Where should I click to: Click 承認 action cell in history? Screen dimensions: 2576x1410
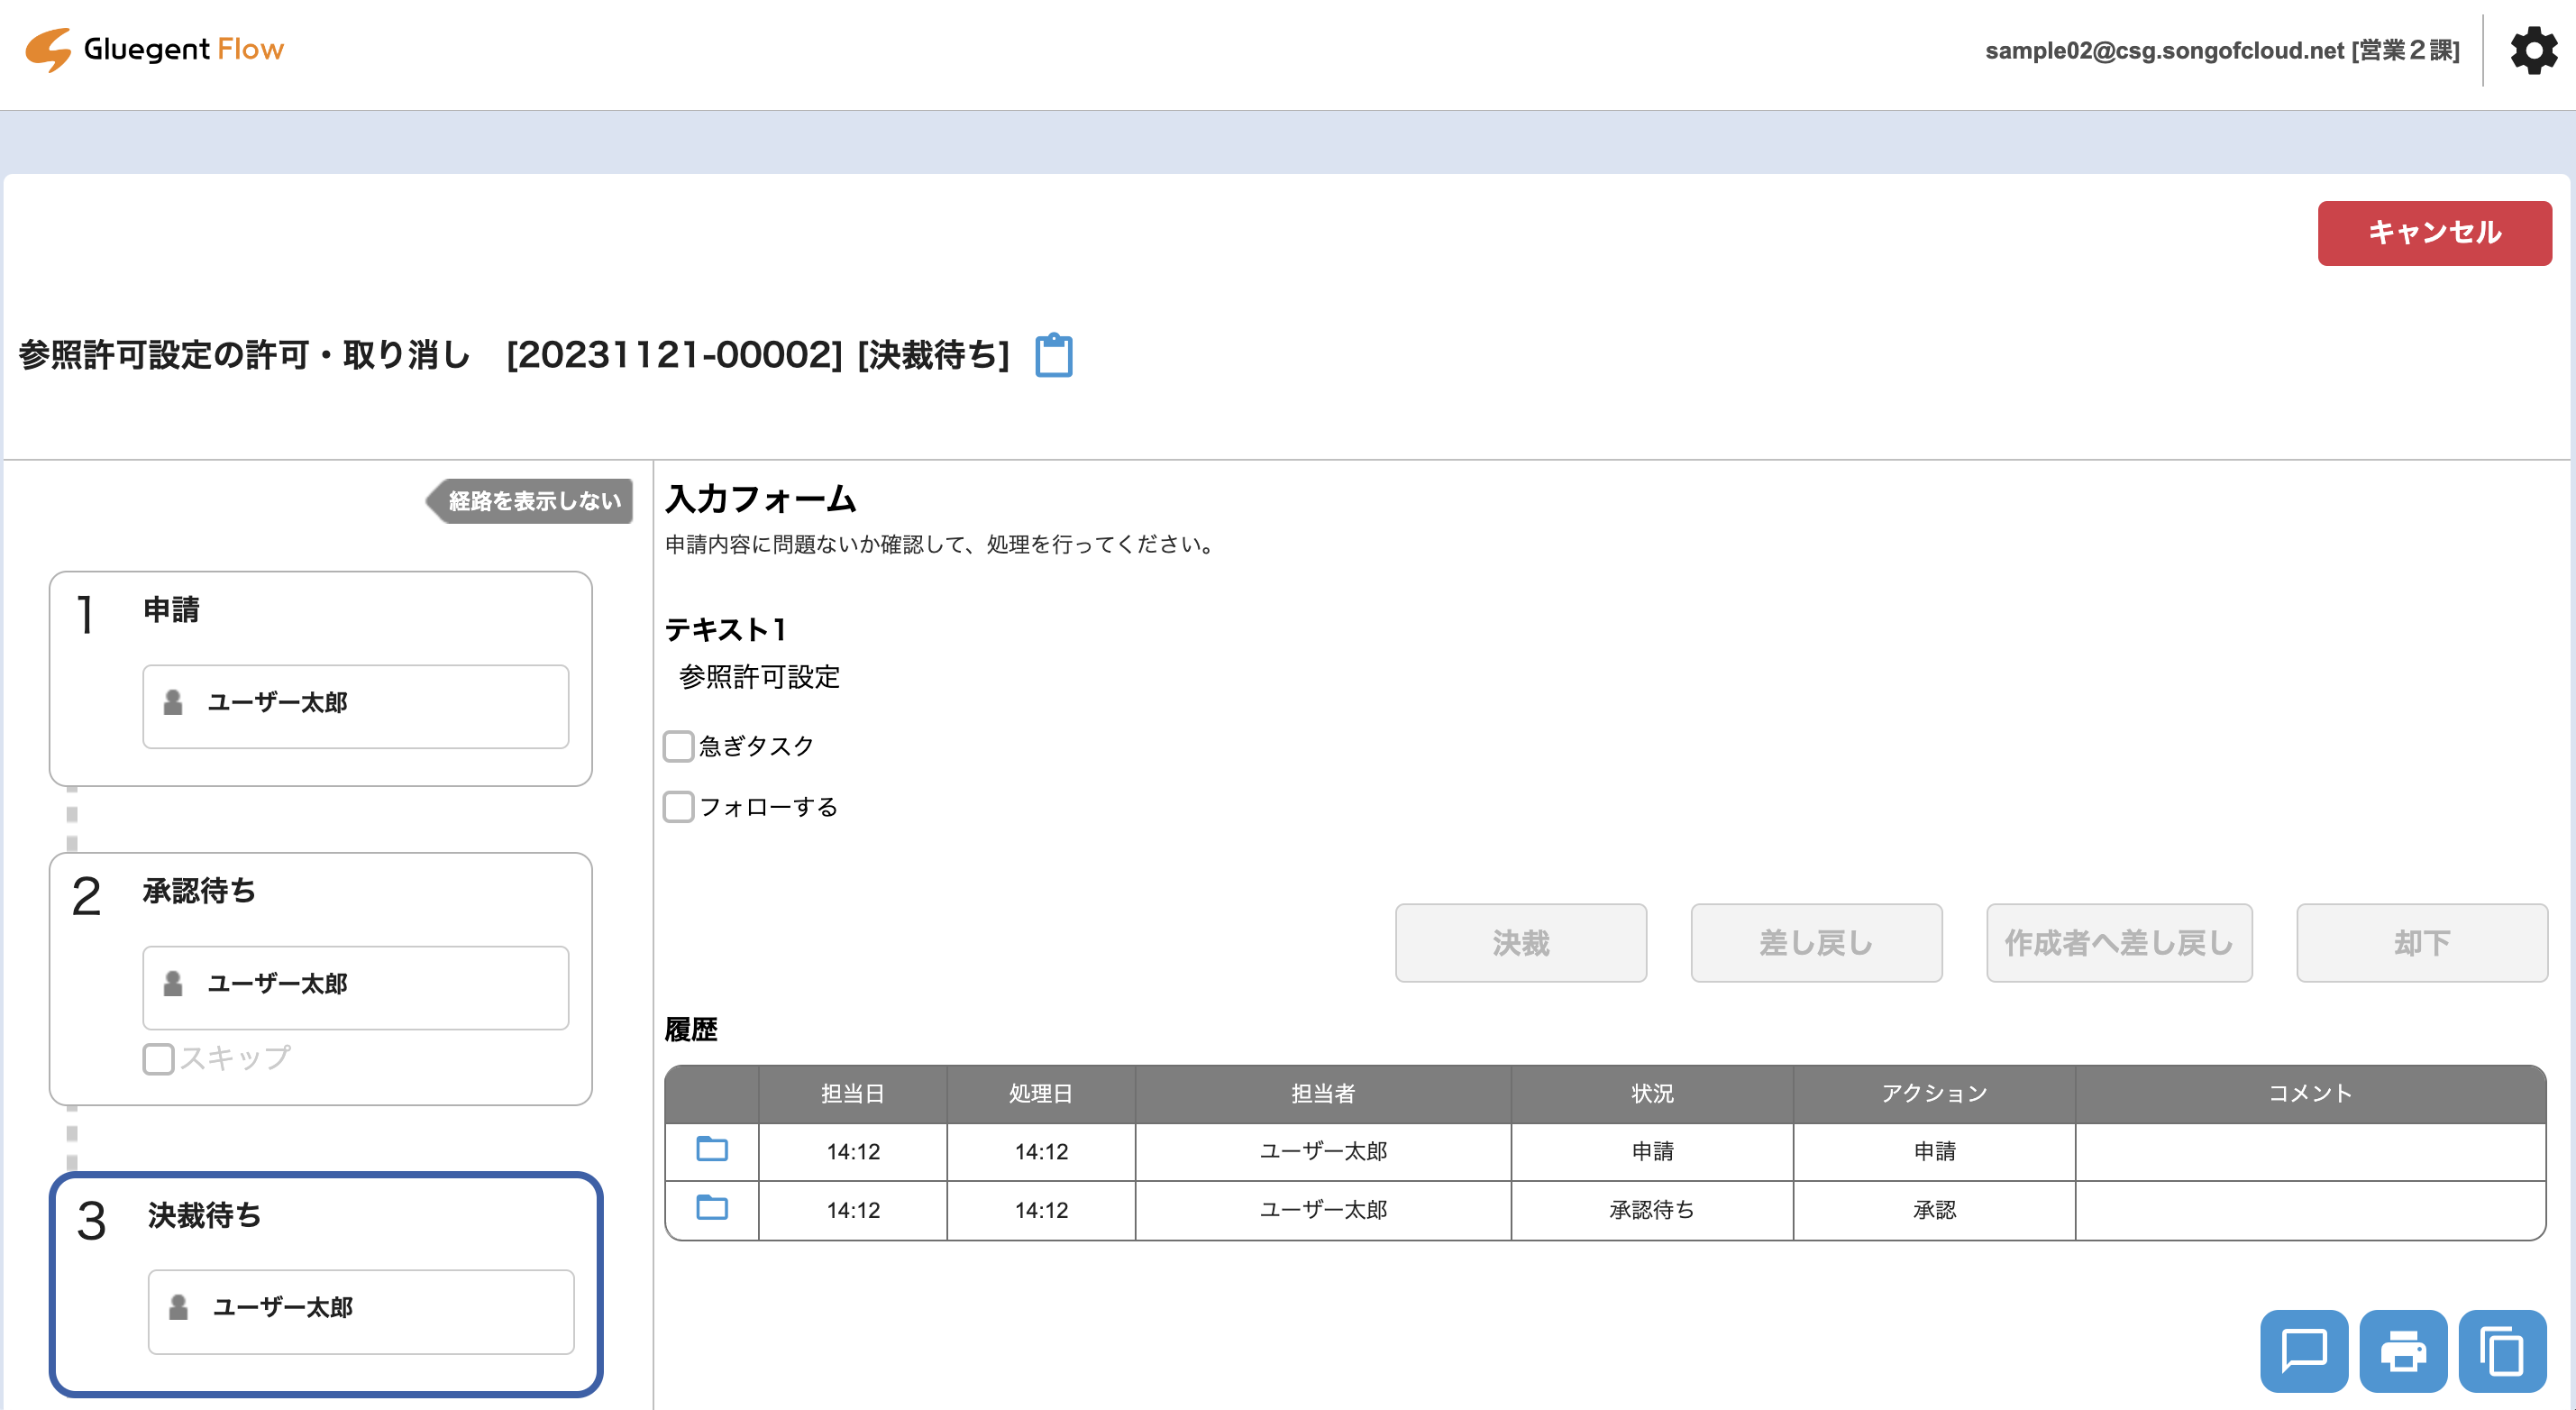coord(1934,1210)
